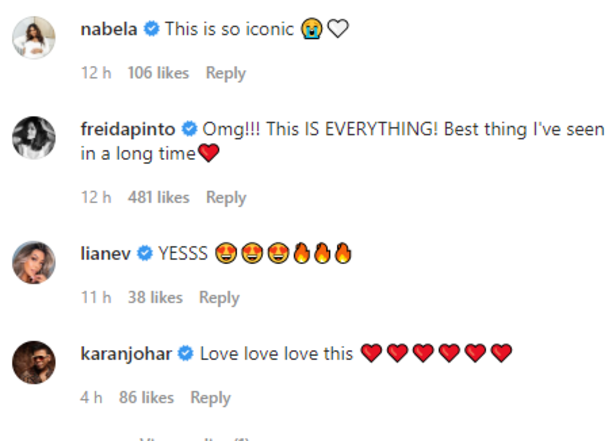Show who gave 481 likes
The width and height of the screenshot is (616, 441).
click(158, 197)
